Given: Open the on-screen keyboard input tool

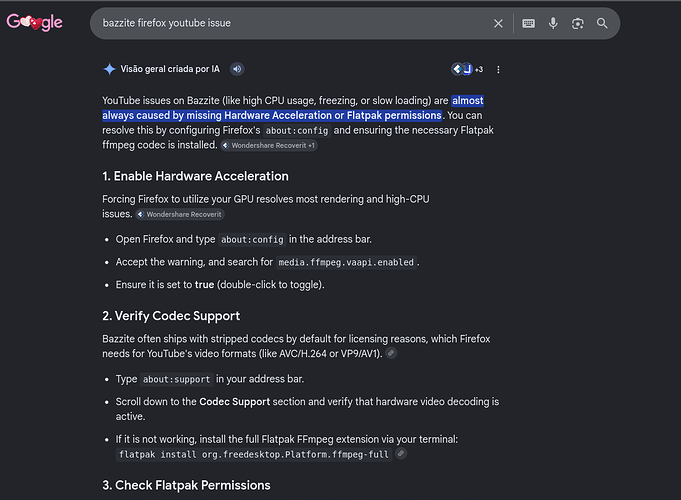Looking at the screenshot, I should [528, 23].
